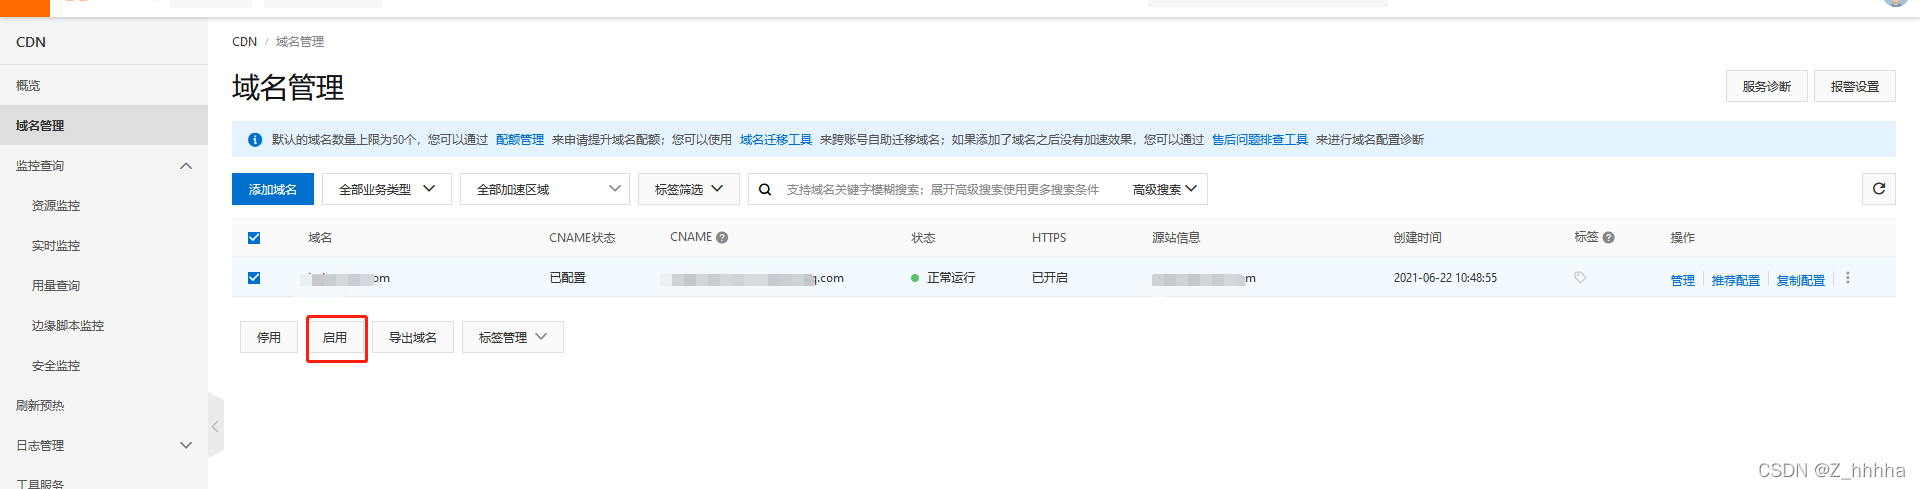Click 管理 in the domain row
Viewport: 1920px width, 489px height.
[1683, 280]
